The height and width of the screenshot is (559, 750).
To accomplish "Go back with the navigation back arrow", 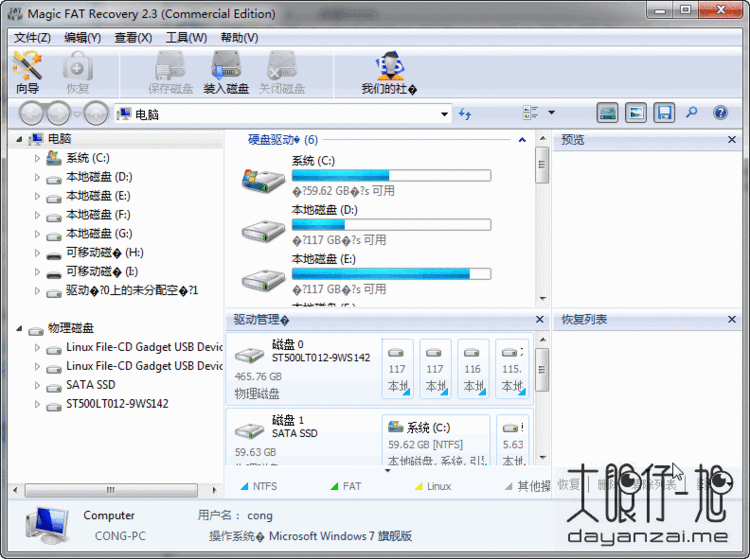I will (32, 114).
